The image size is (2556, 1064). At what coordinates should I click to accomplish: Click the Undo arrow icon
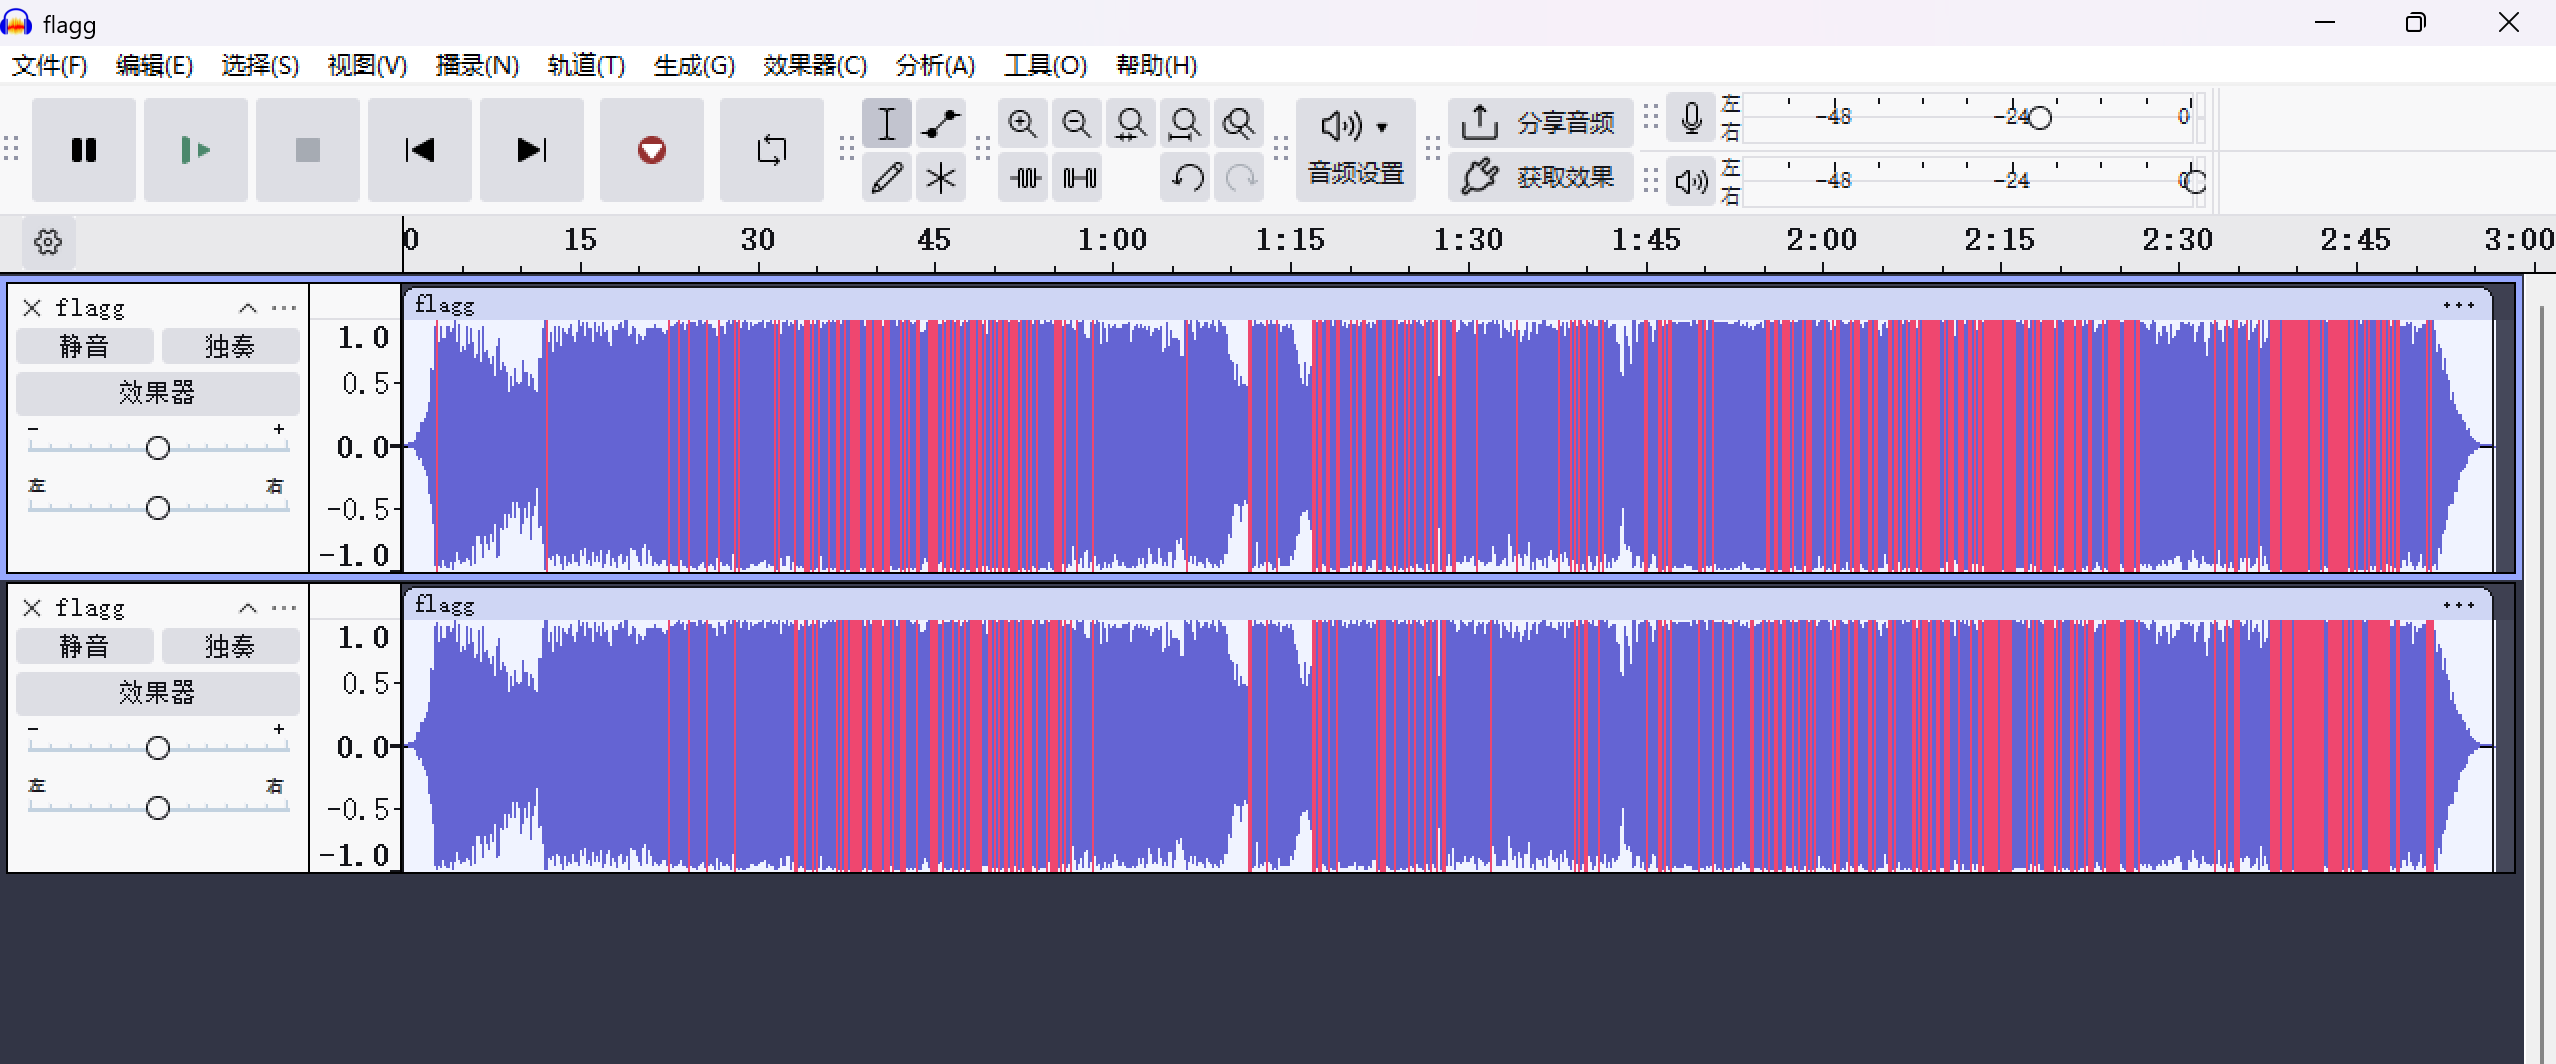pyautogui.click(x=1187, y=178)
